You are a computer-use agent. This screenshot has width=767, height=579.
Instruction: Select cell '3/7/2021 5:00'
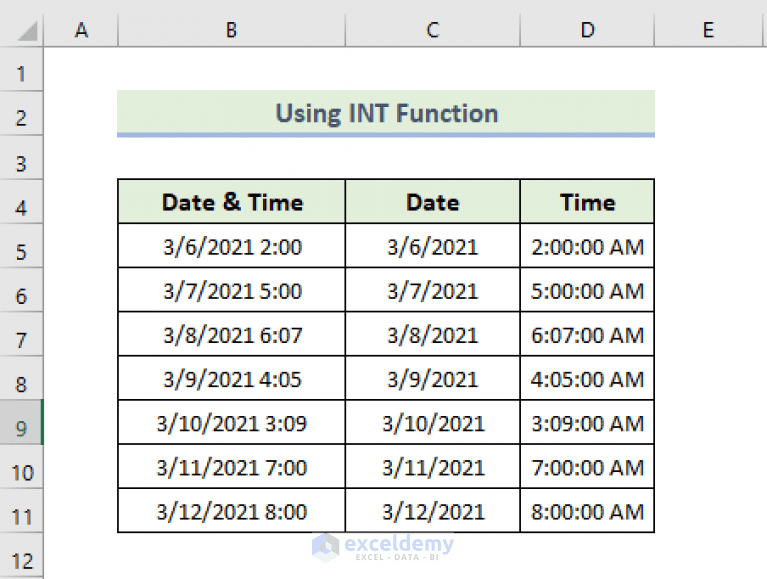point(232,290)
